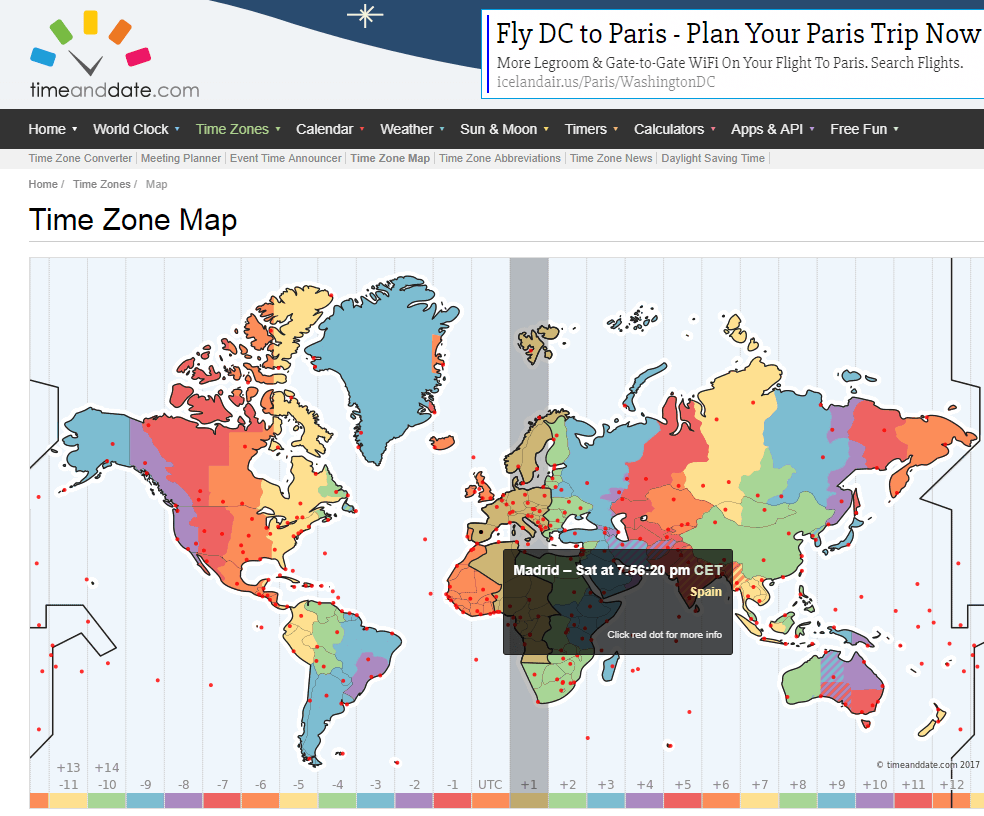Expand the Weather menu
984x816 pixels.
407,129
